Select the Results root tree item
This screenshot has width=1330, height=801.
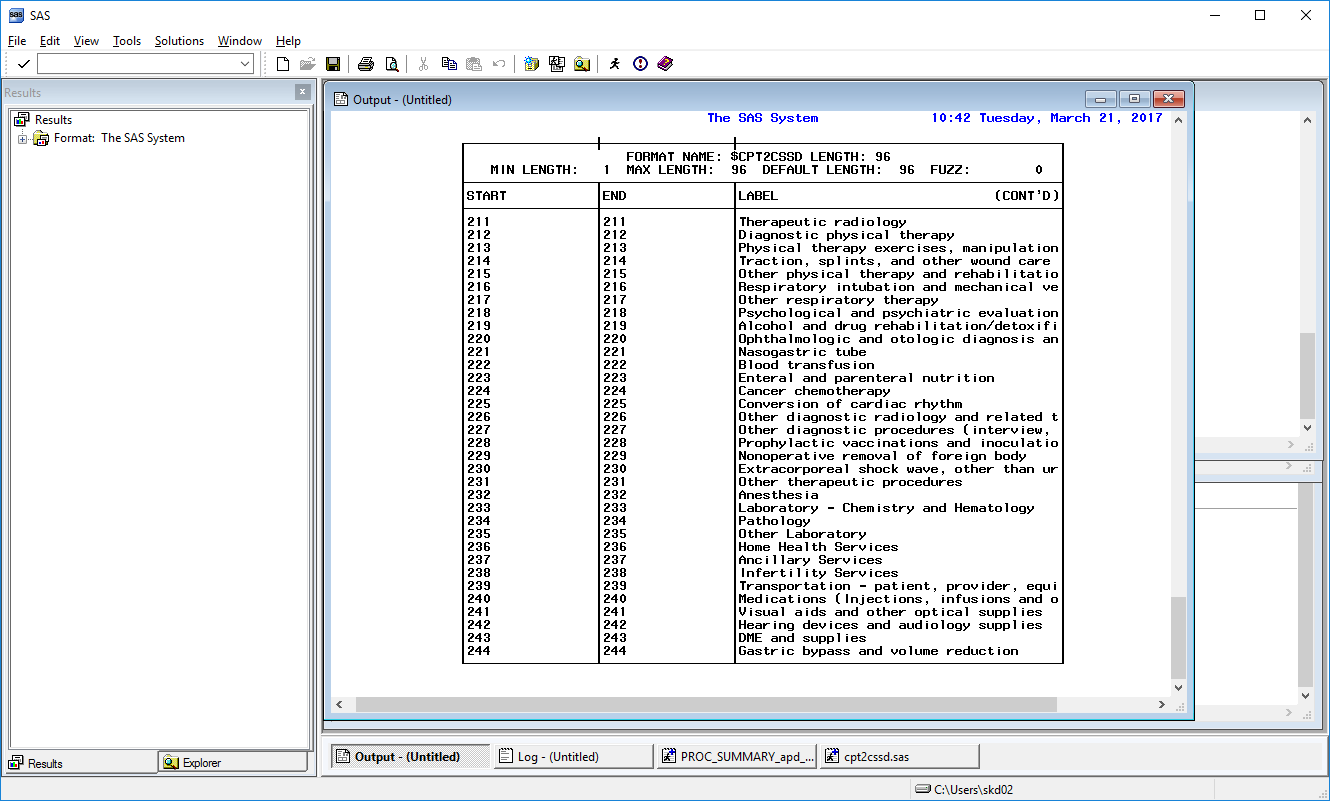click(53, 120)
